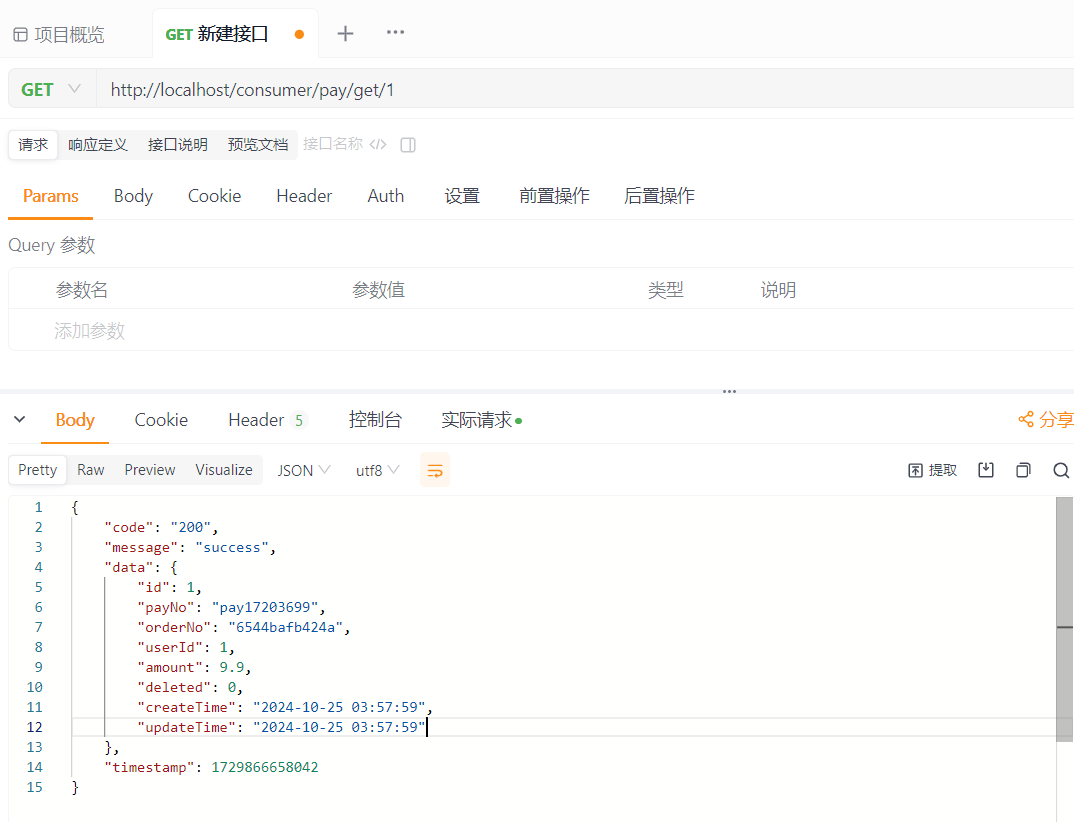
Task: Click the panel divider handle dots
Action: [x=729, y=392]
